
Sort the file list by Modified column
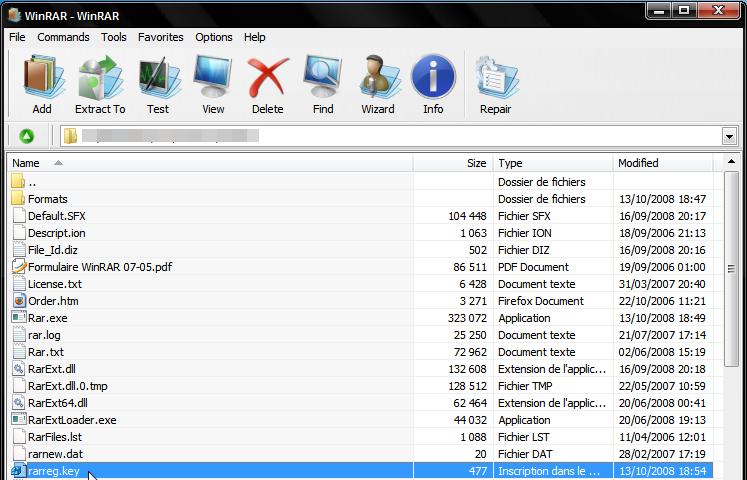pyautogui.click(x=663, y=163)
